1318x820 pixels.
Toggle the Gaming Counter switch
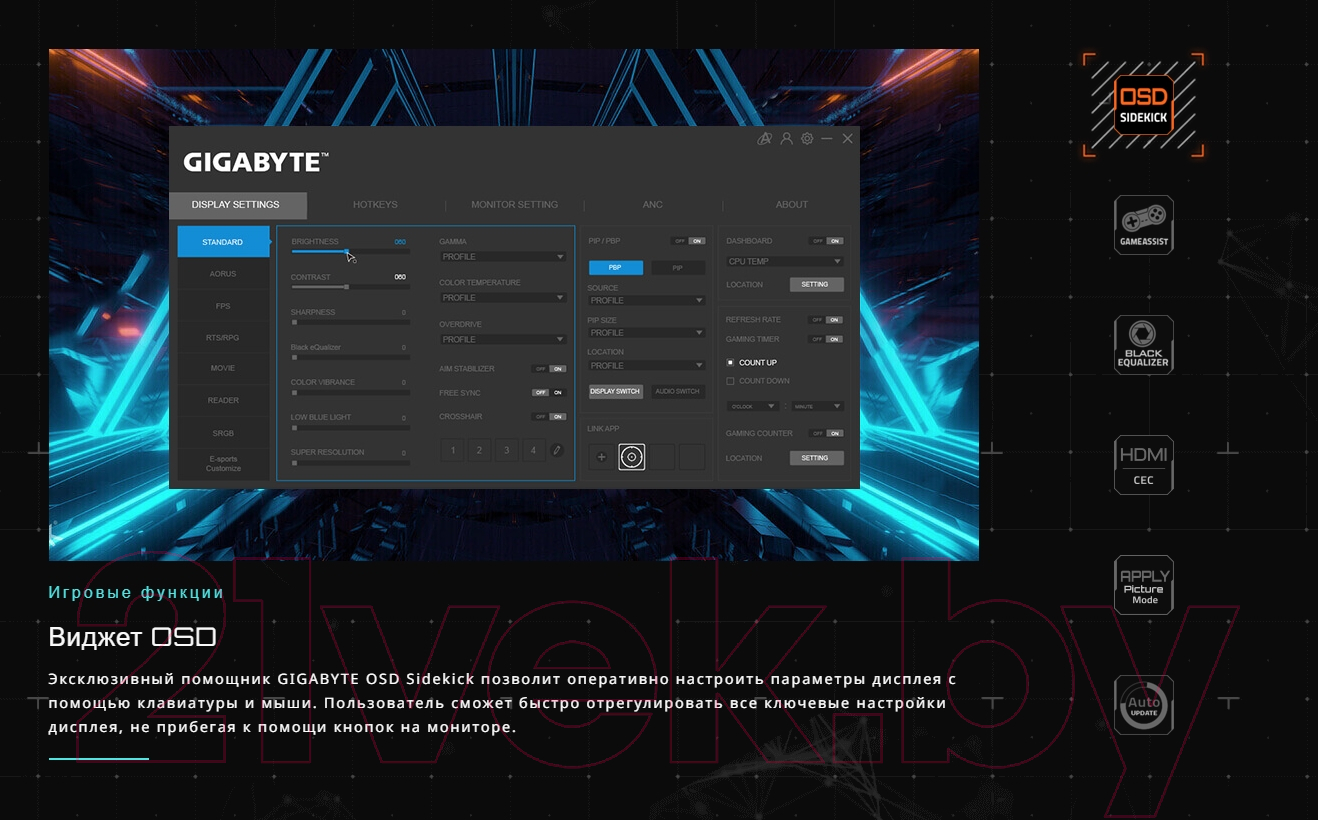[826, 434]
